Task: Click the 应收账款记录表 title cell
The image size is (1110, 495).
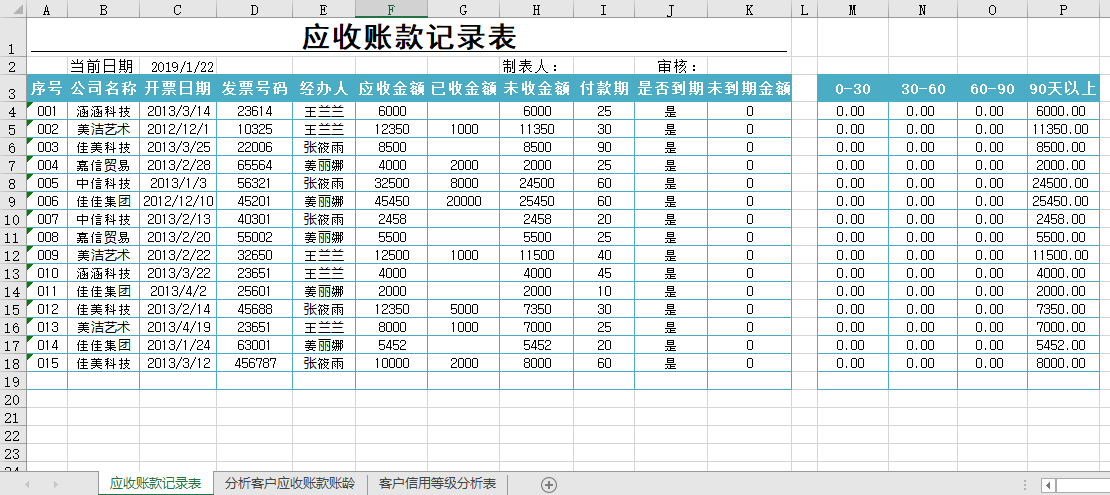Action: (408, 38)
